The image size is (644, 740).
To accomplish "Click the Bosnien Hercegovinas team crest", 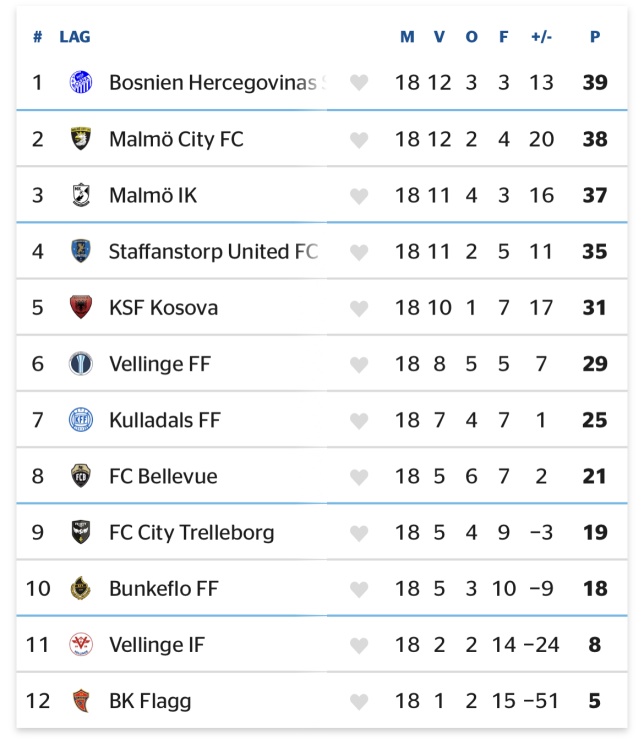I will [81, 82].
